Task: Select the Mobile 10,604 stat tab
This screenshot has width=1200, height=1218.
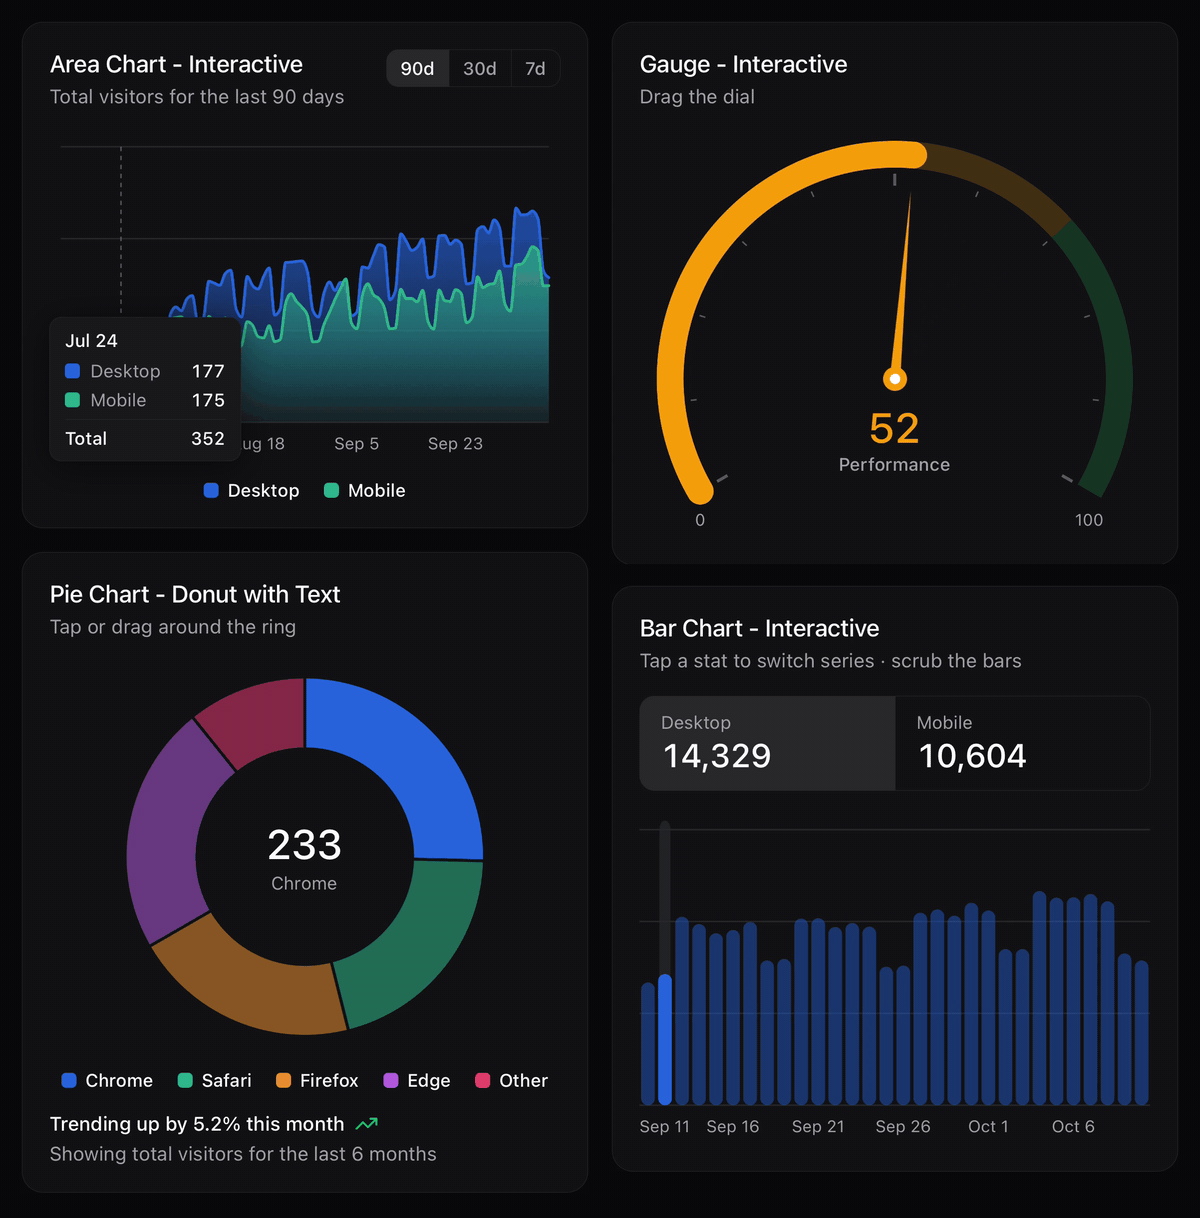Action: 1022,743
